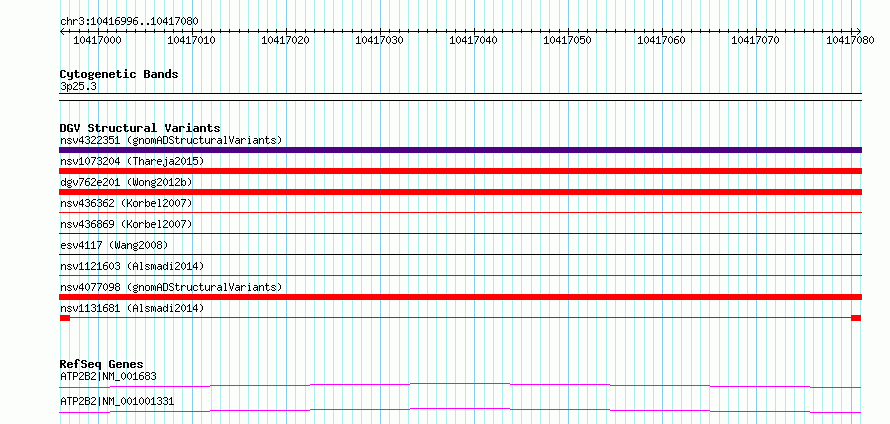890x424 pixels.
Task: Click the thick red nsv1073204 bar
Action: coord(461,171)
